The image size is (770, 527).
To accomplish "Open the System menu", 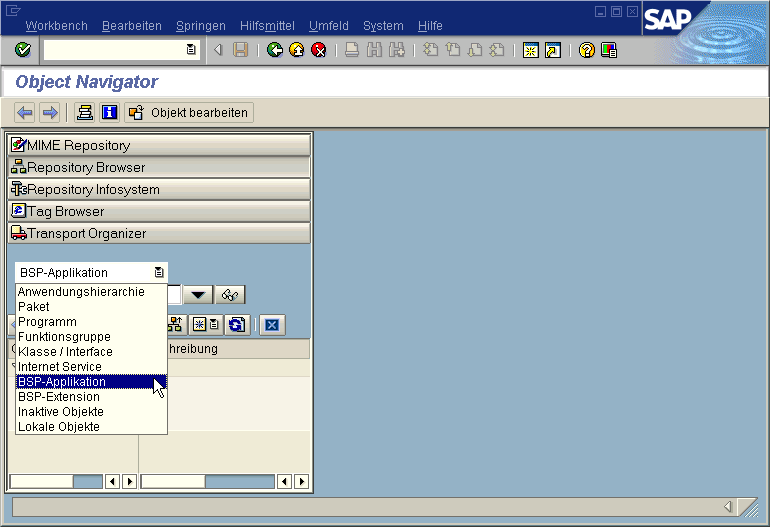I will [x=383, y=26].
